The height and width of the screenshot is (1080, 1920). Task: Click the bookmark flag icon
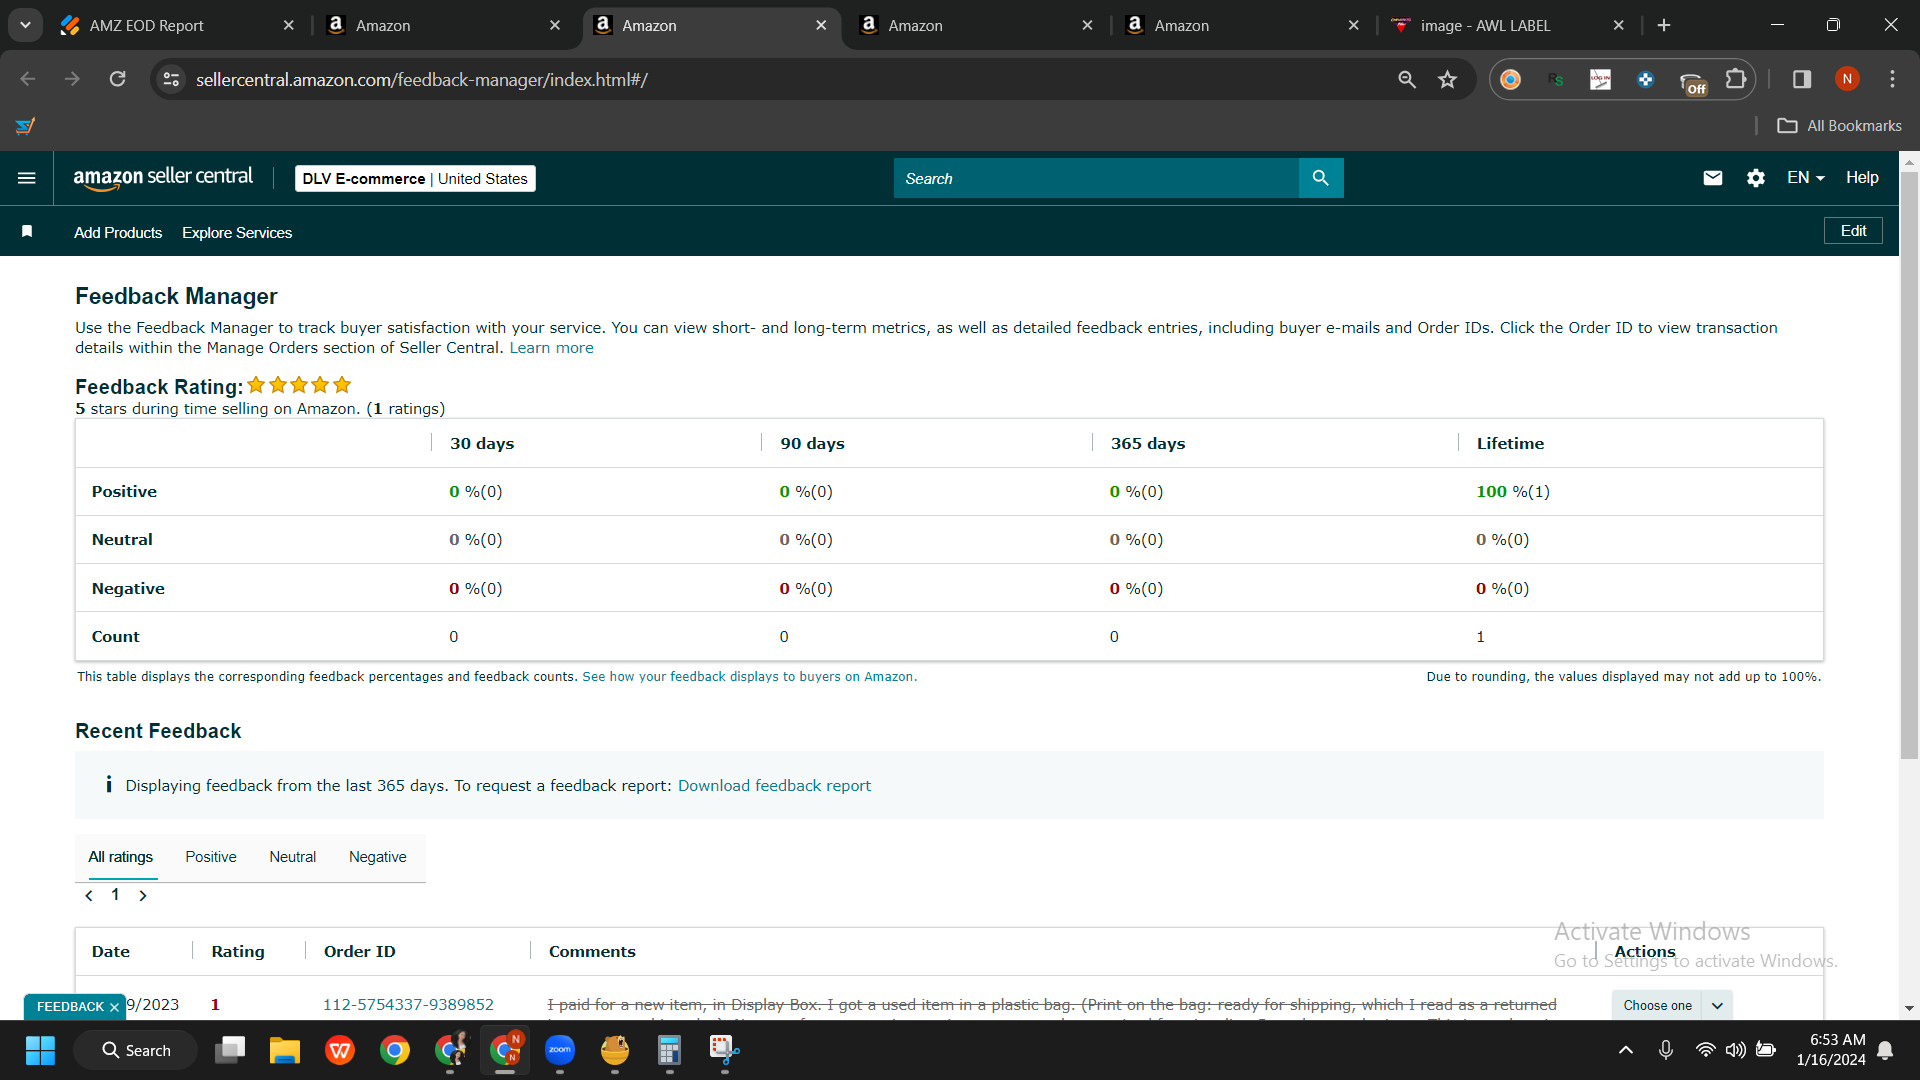click(x=27, y=232)
